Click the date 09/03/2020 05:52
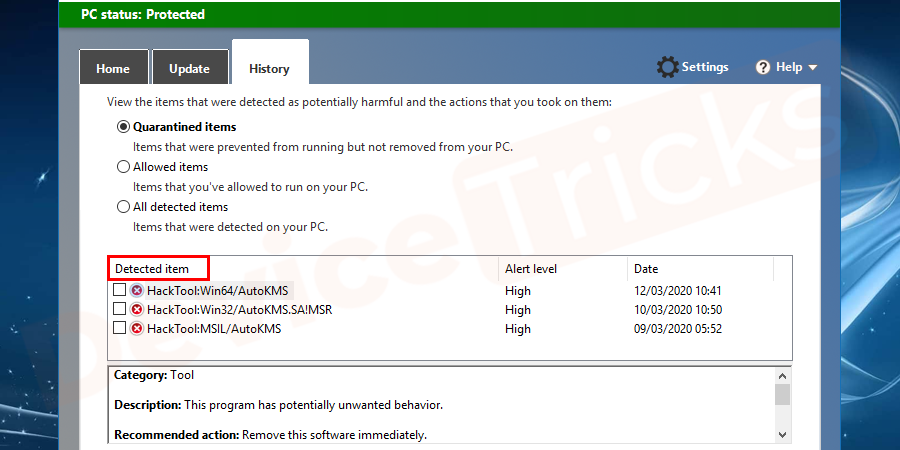This screenshot has height=450, width=900. (x=678, y=329)
